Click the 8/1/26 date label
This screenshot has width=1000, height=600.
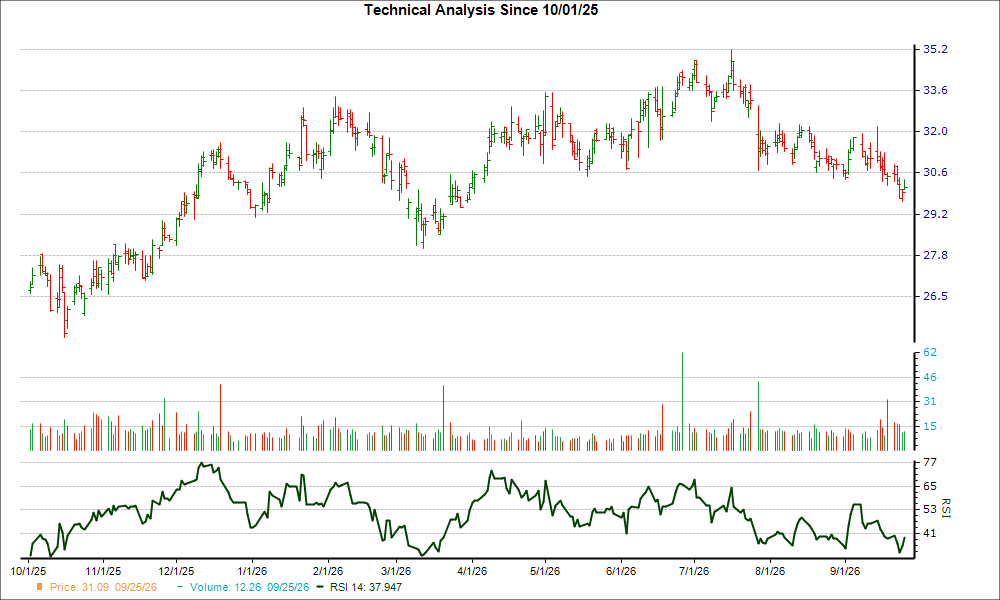[x=770, y=571]
